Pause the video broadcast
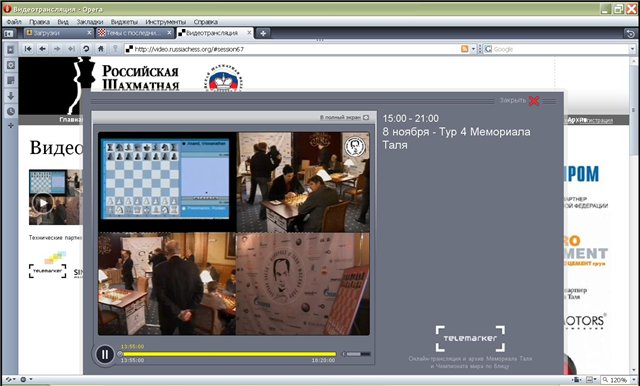Viewport: 640px width, 386px height. (104, 355)
